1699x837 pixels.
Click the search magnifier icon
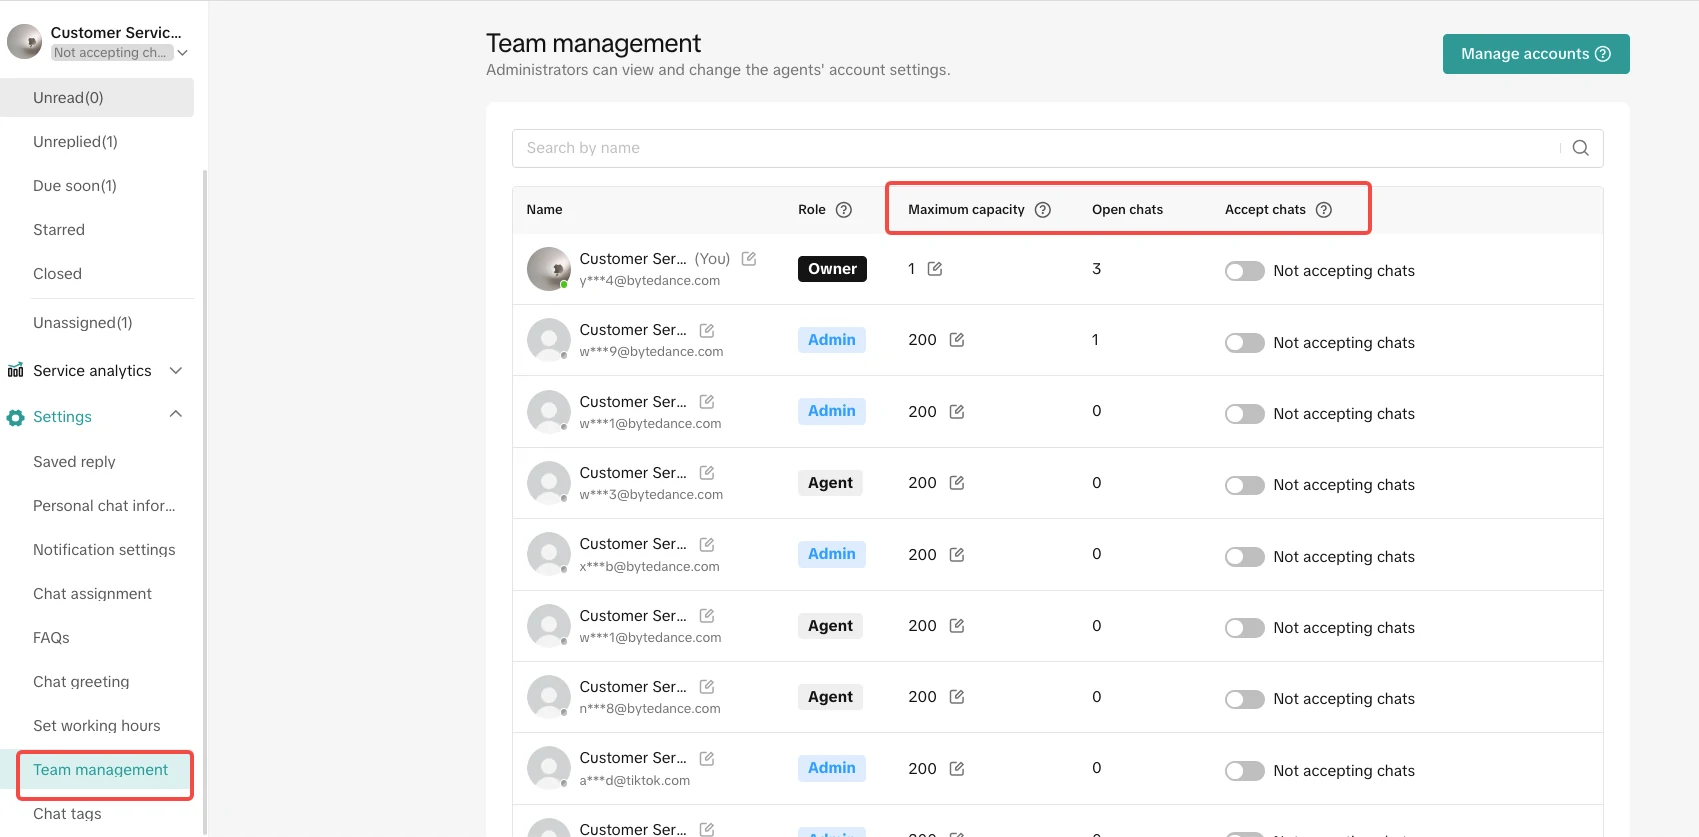[x=1580, y=148]
